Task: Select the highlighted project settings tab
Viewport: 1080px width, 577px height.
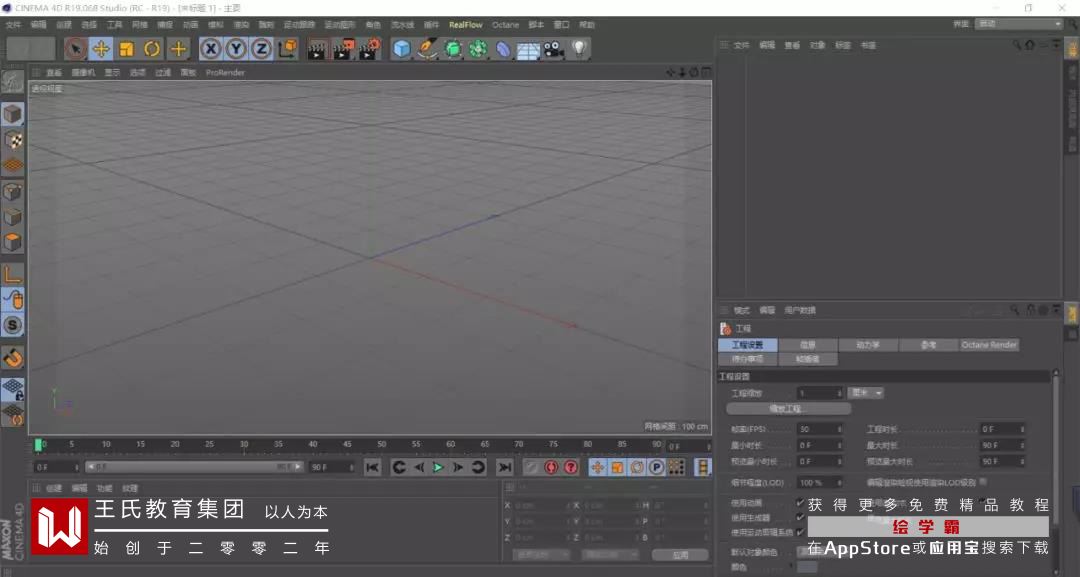Action: (747, 345)
